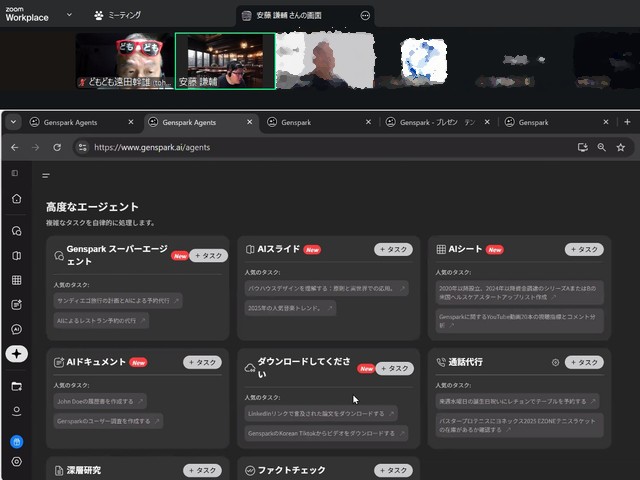The width and height of the screenshot is (640, 480).
Task: Open Korean Tiktokビデオをダウンロード task
Action: pyautogui.click(x=327, y=433)
